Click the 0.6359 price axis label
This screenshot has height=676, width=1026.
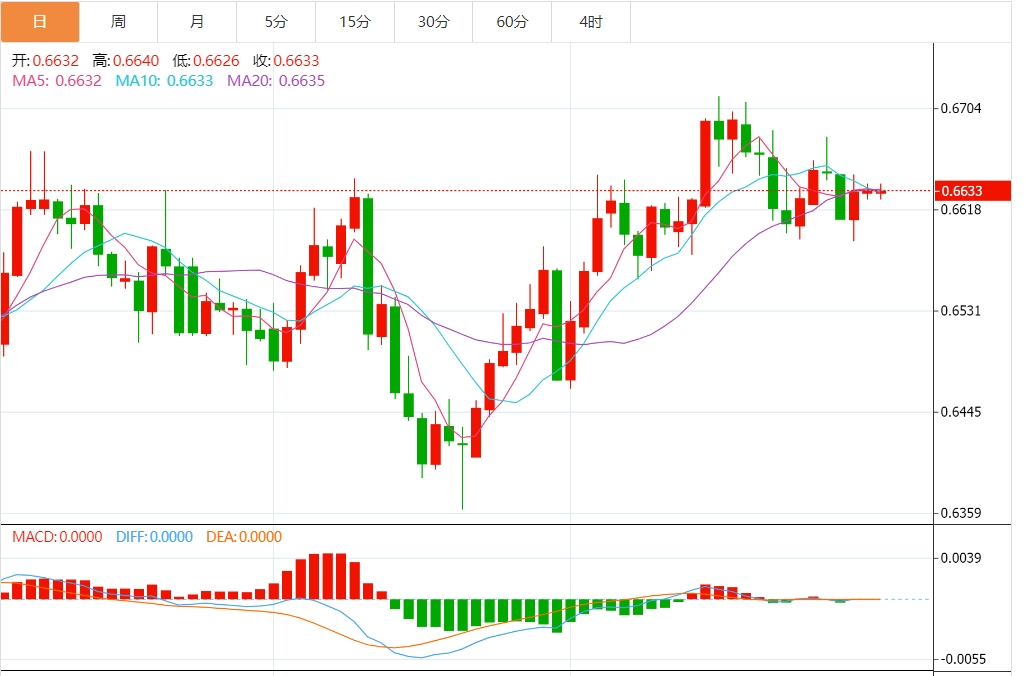tap(961, 512)
